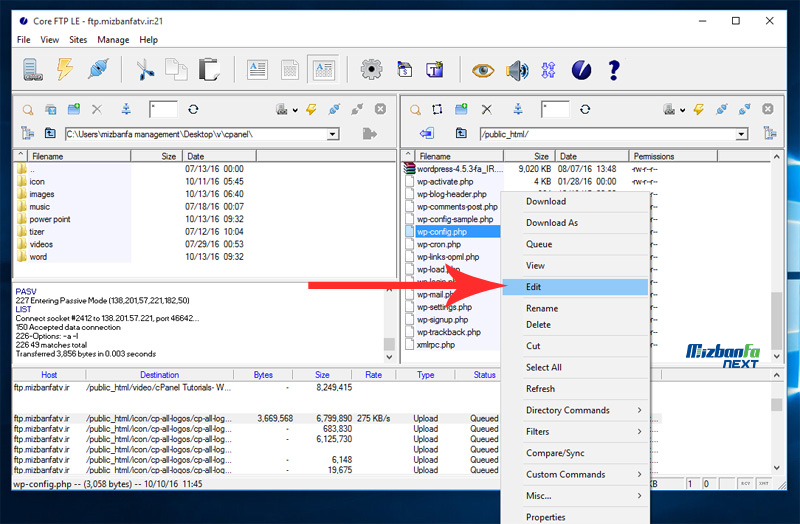The width and height of the screenshot is (800, 524).
Task: Click the delete X icon in local panel
Action: pos(97,109)
